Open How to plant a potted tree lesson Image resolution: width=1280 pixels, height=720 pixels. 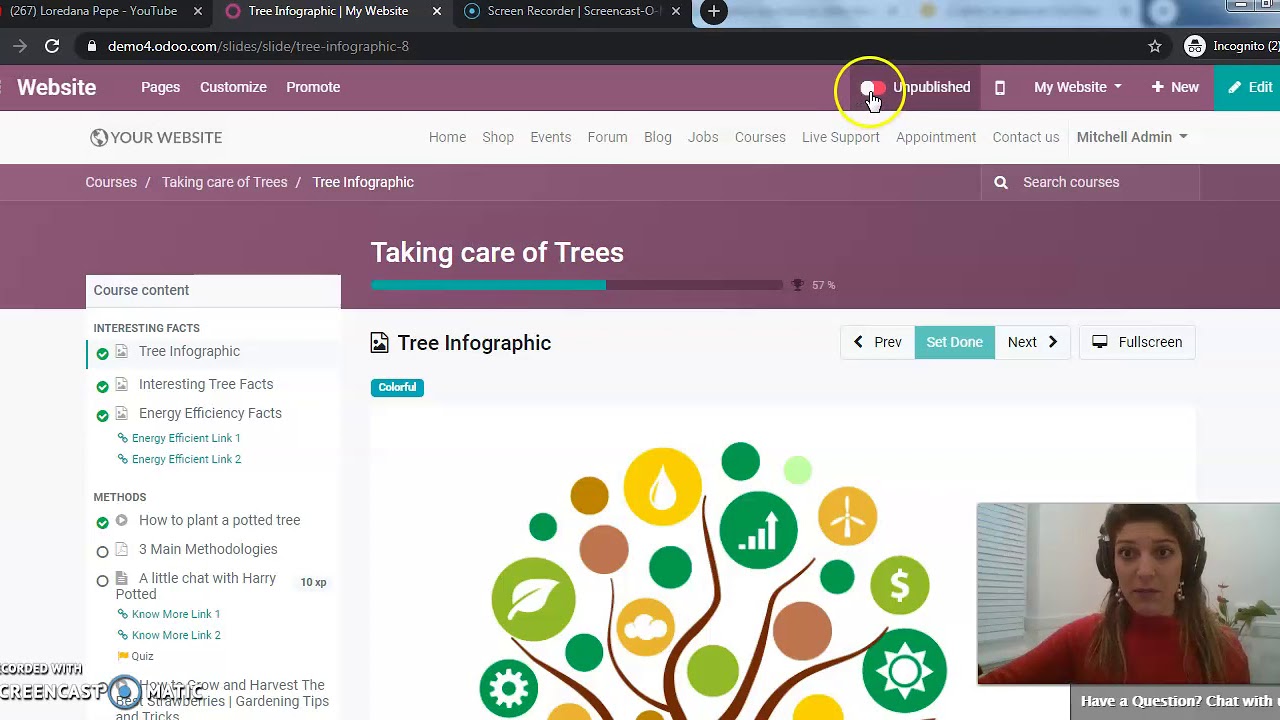219,520
